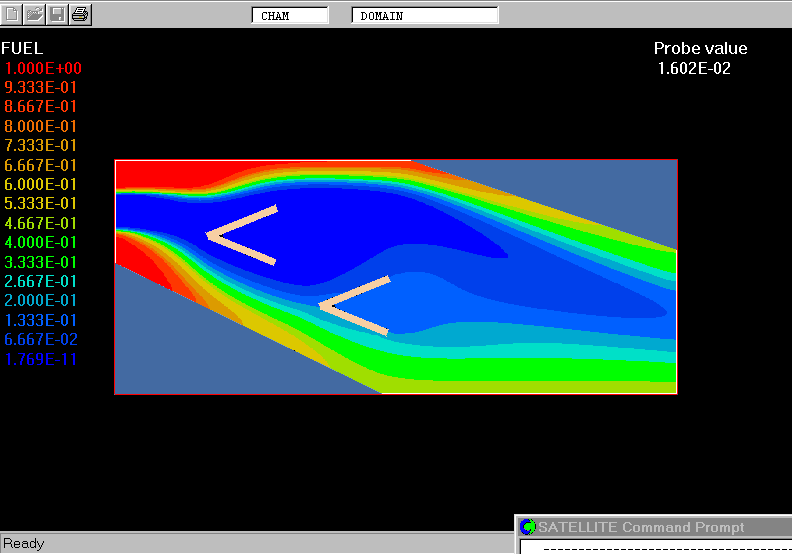The width and height of the screenshot is (792, 554).
Task: Select the SATELLITE Command Prompt title bar
Action: tap(650, 527)
